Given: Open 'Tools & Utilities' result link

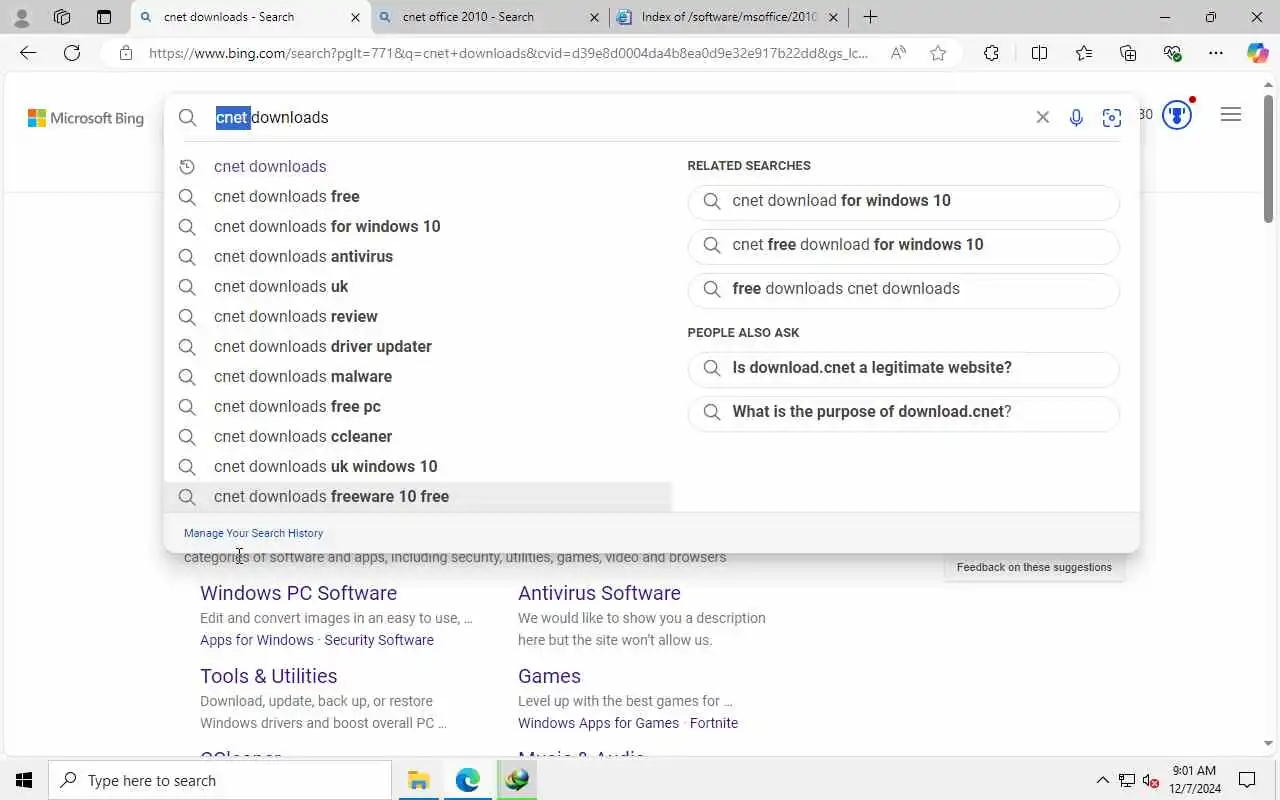Looking at the screenshot, I should (x=268, y=676).
